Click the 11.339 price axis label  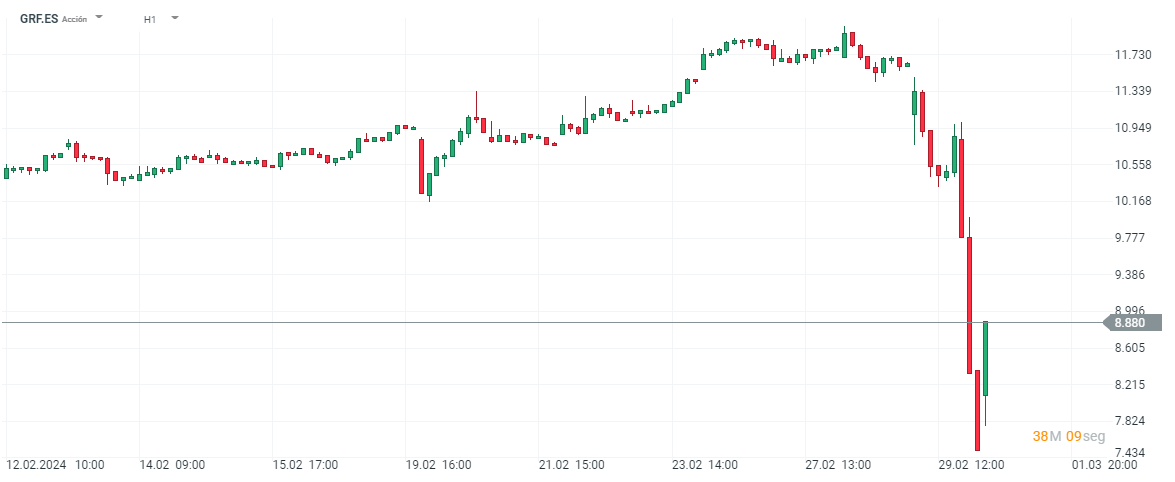tap(1133, 92)
